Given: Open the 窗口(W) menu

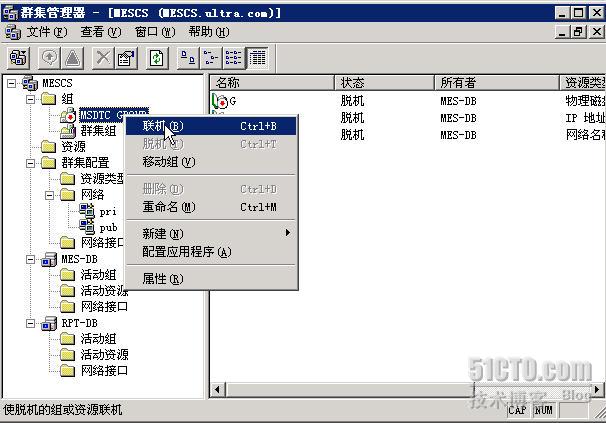Looking at the screenshot, I should click(x=155, y=32).
